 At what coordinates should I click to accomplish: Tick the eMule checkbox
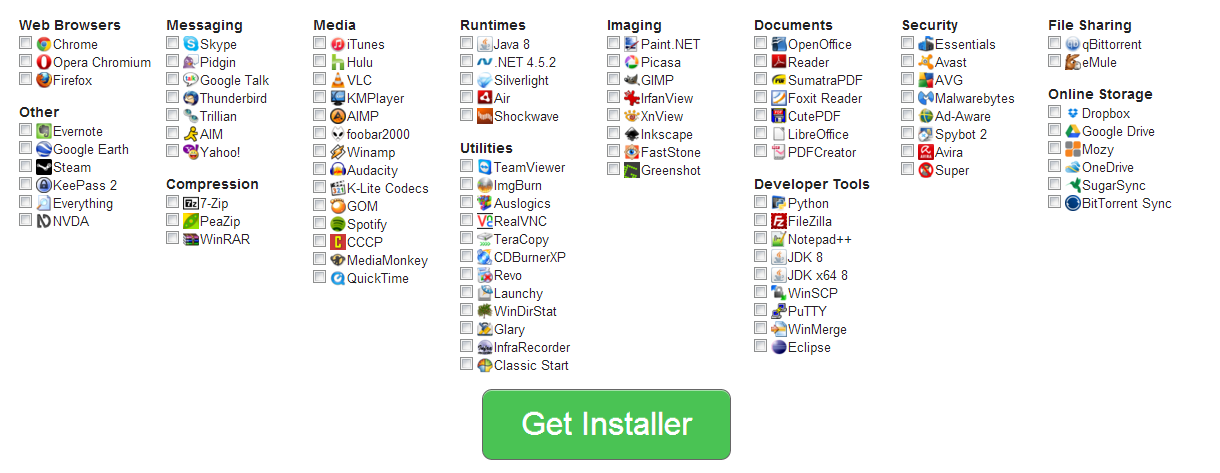[1055, 61]
